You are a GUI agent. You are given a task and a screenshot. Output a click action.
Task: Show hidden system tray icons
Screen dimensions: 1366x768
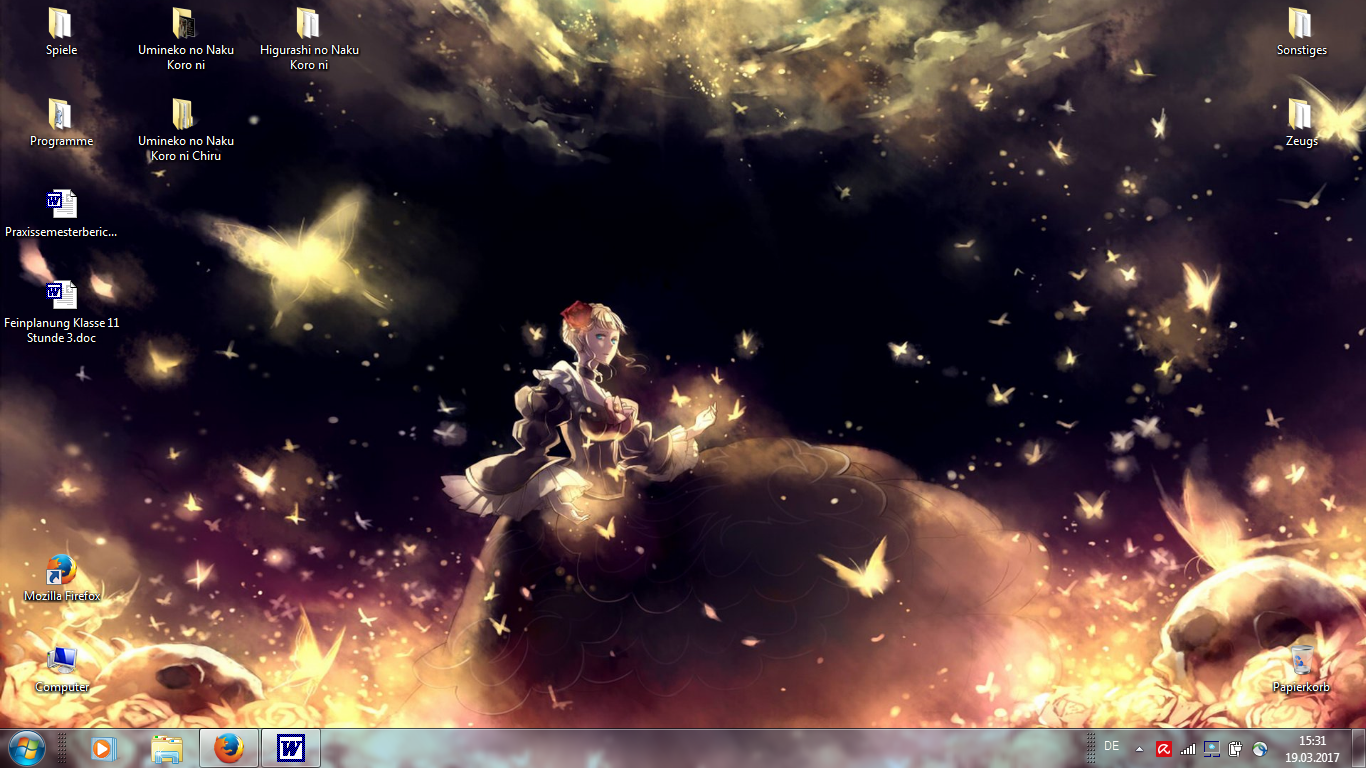(1139, 748)
